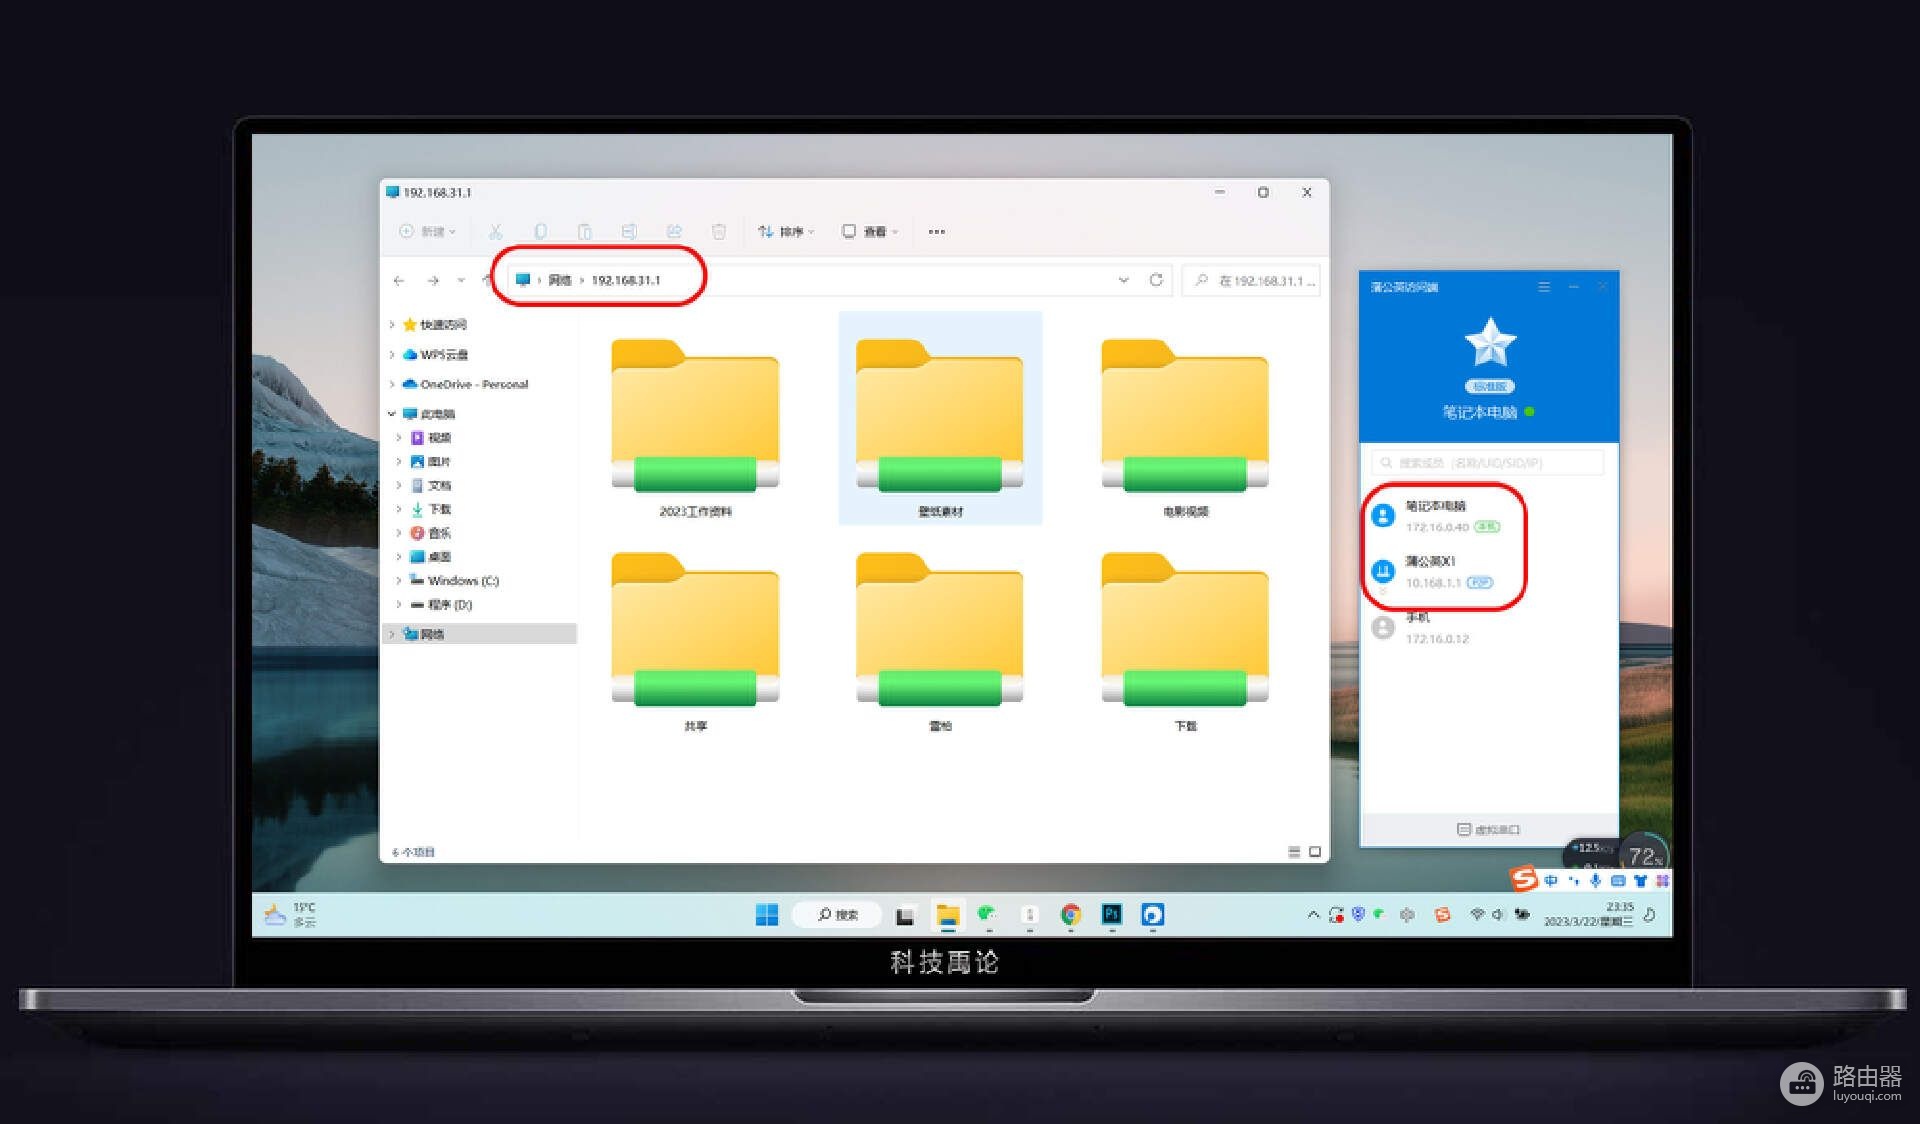Viewport: 1920px width, 1124px height.
Task: Open the View dropdown menu
Action: (870, 232)
